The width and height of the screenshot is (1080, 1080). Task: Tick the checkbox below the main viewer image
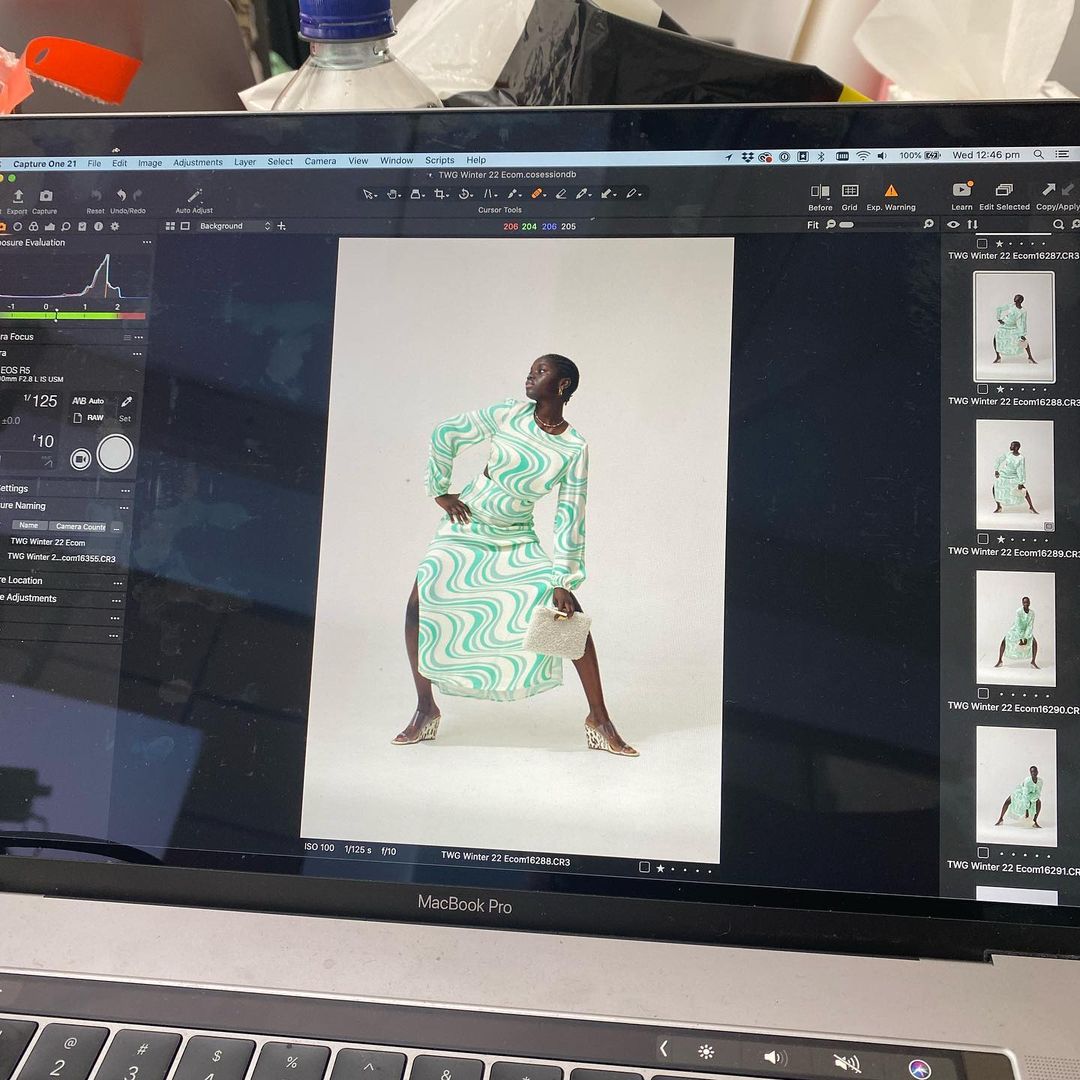coord(645,867)
